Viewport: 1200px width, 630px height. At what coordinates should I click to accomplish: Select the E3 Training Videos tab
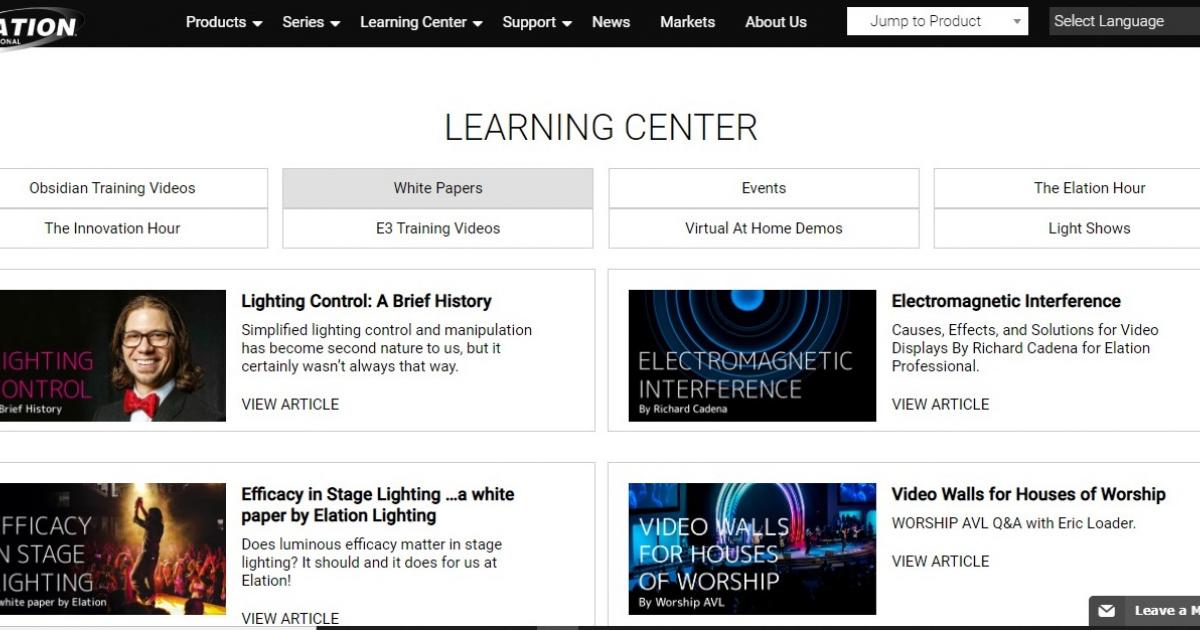[x=438, y=228]
